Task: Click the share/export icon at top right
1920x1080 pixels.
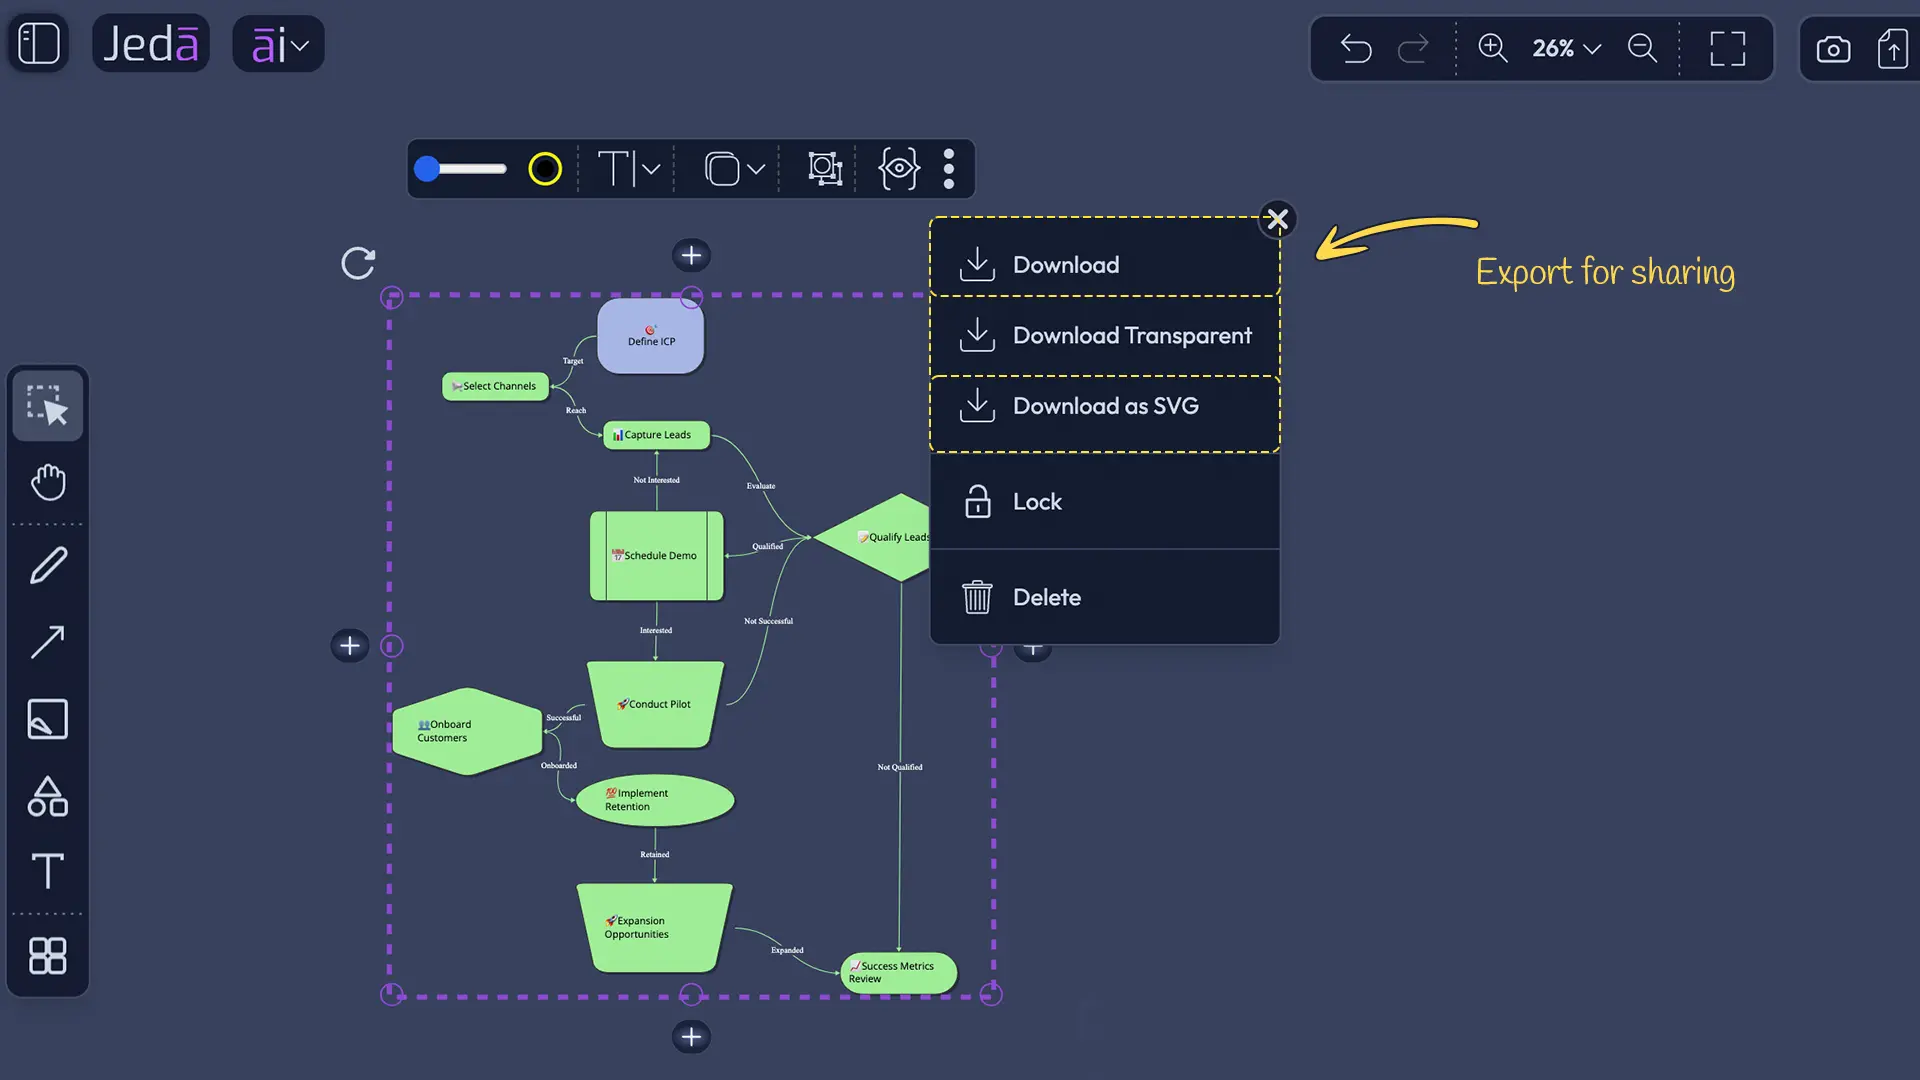Action: click(x=1893, y=48)
